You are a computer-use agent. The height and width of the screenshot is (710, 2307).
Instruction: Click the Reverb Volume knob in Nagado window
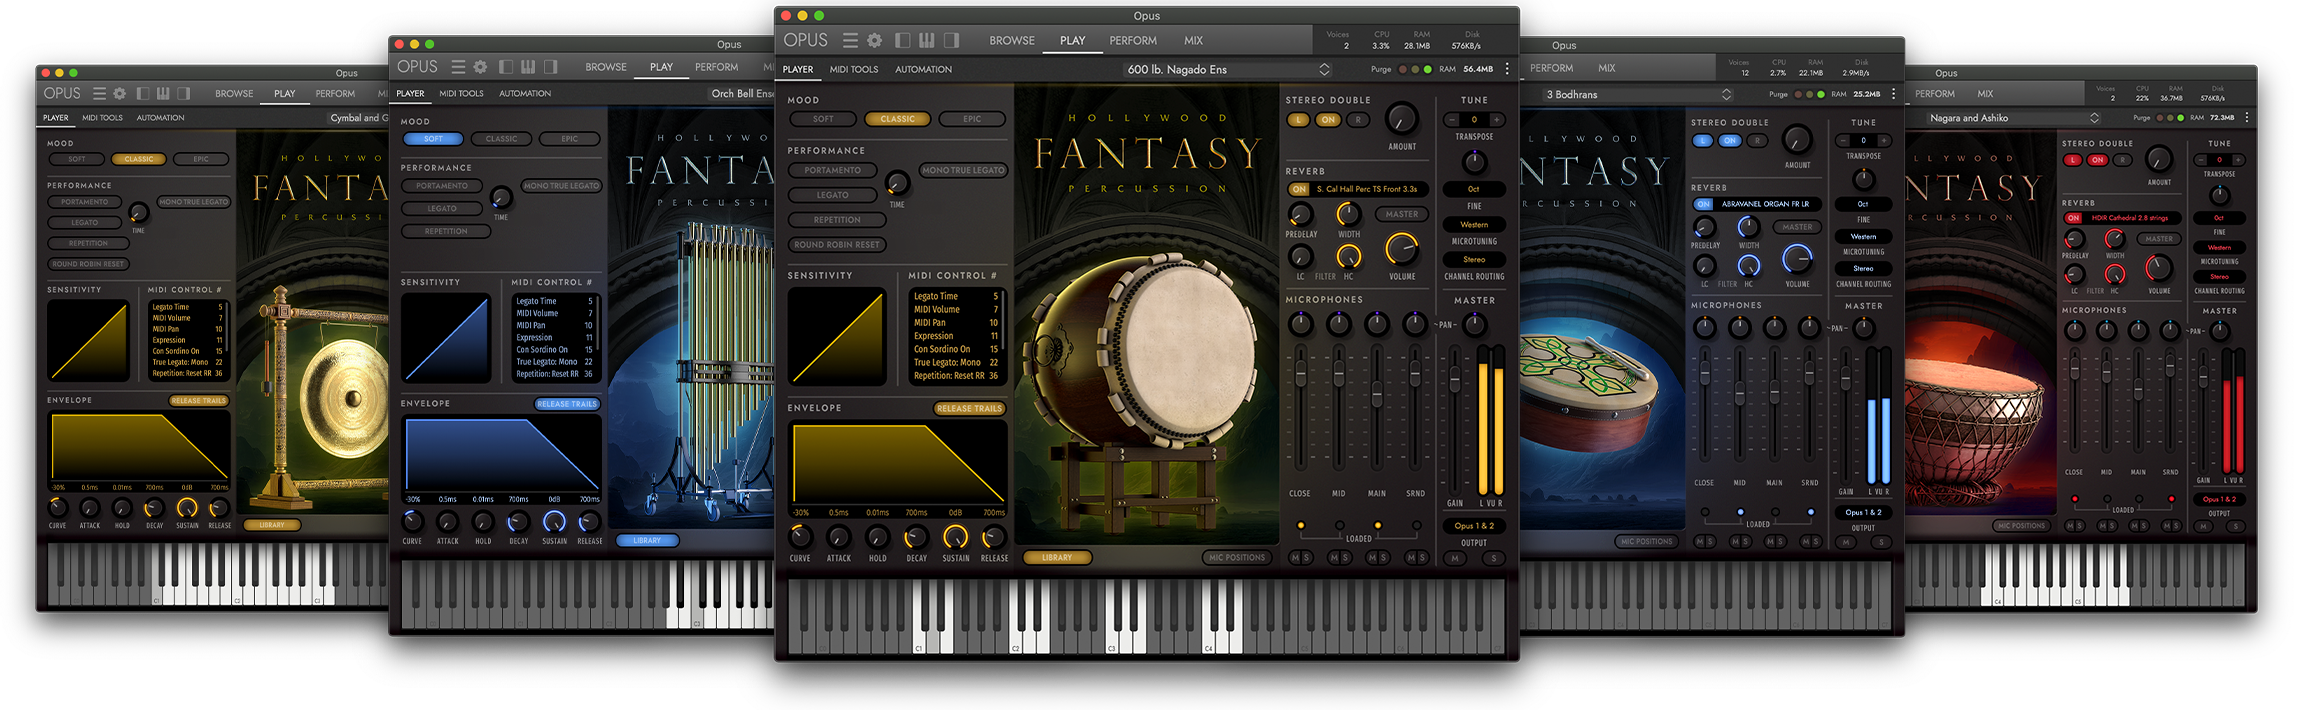1402,249
